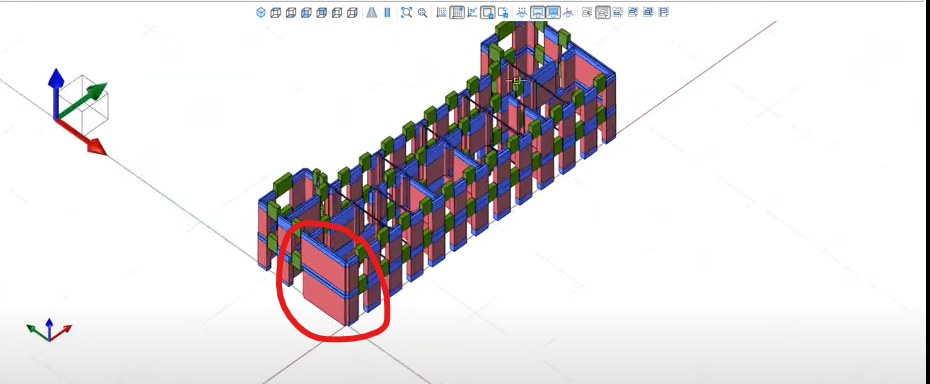Select the back-face cube view icon
This screenshot has width=930, height=384.
point(321,12)
